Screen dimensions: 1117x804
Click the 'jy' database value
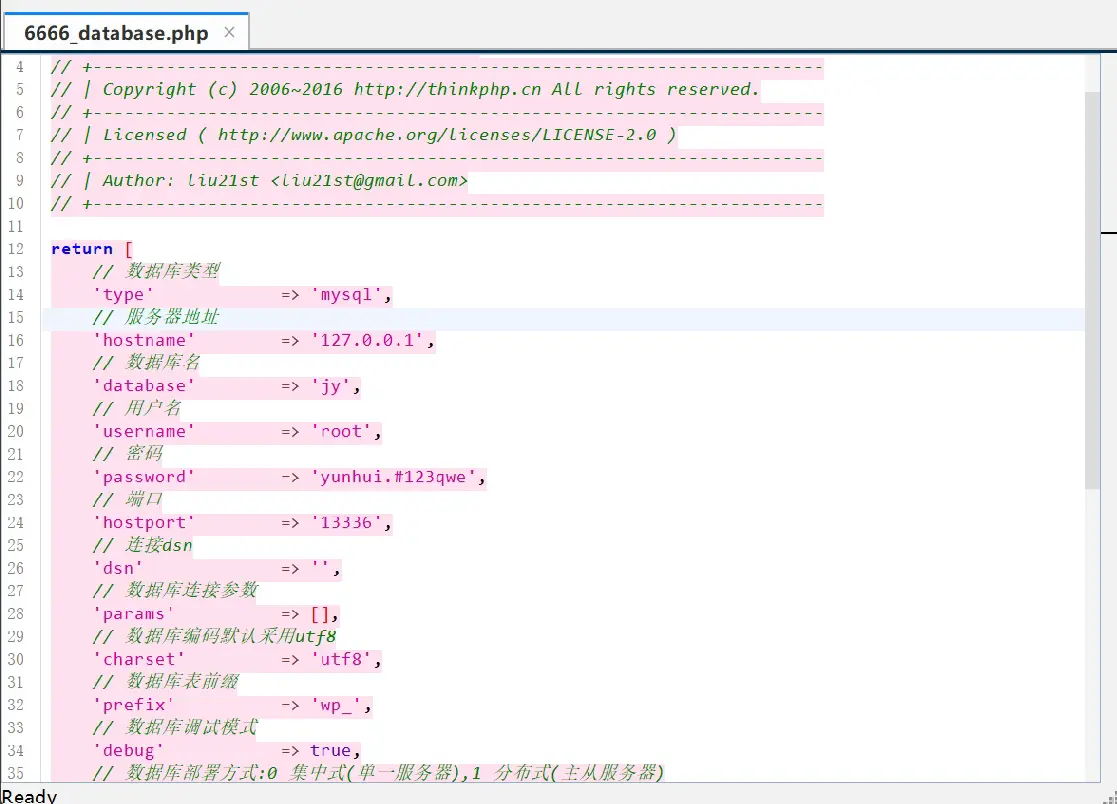click(x=331, y=386)
